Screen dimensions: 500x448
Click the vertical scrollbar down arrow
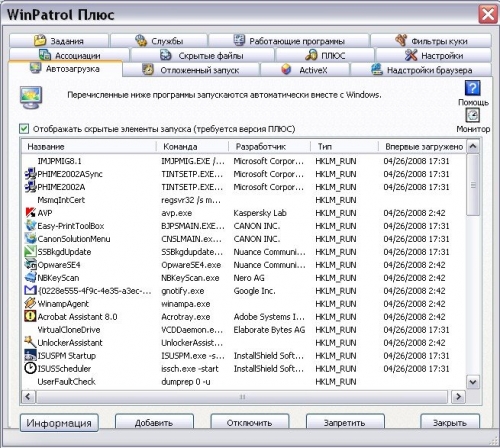pyautogui.click(x=473, y=382)
